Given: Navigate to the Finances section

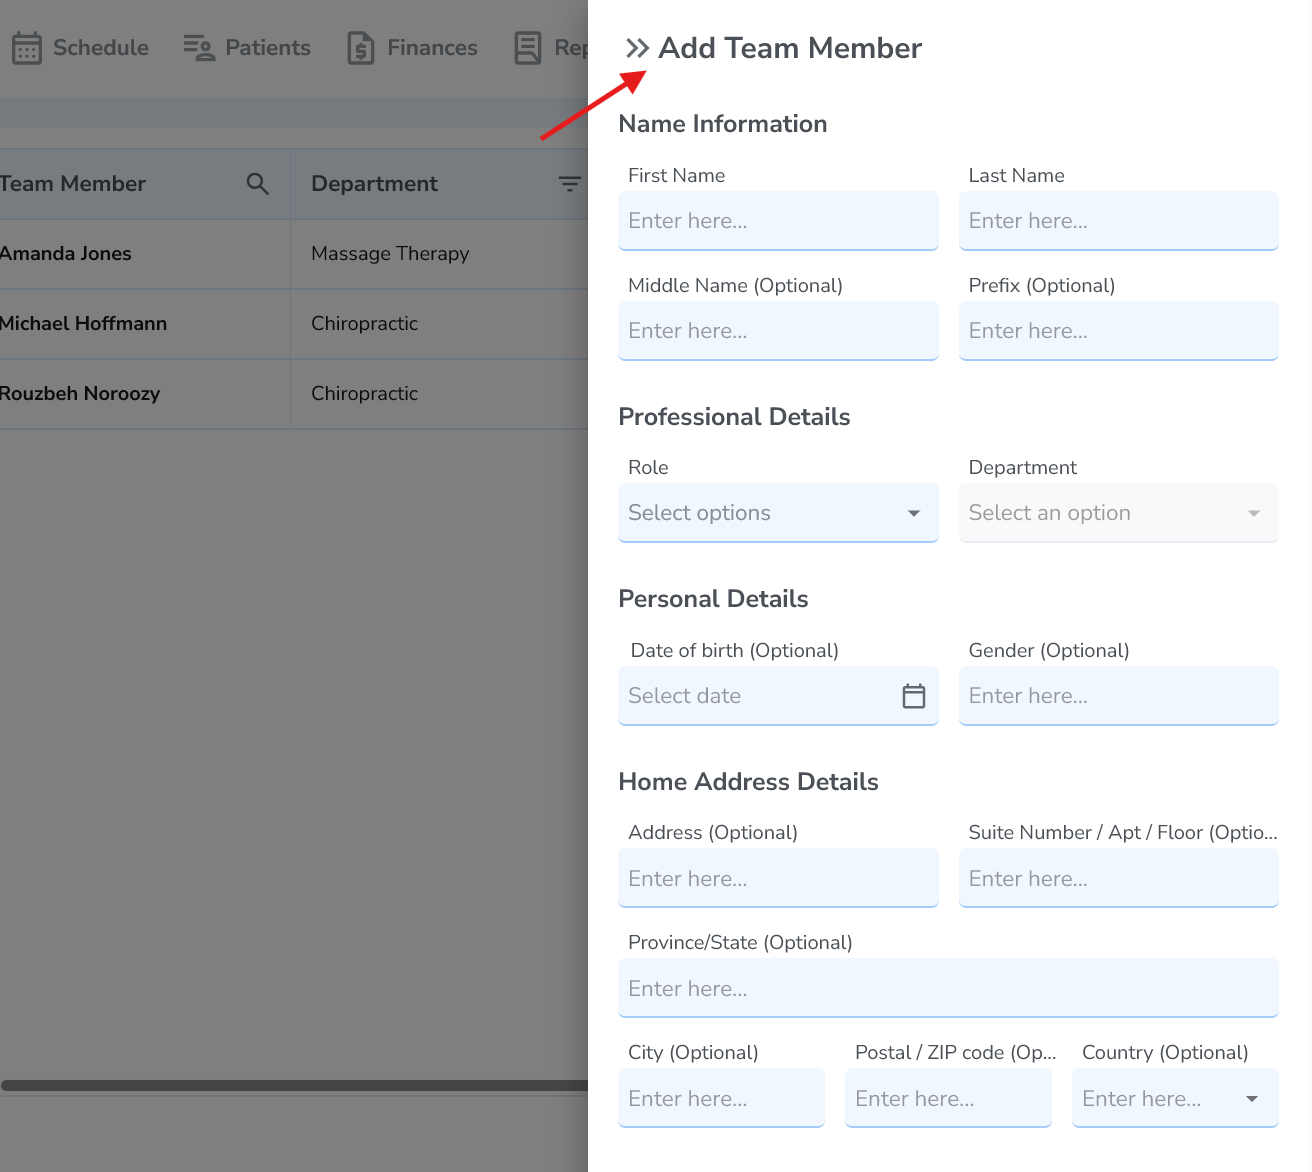Looking at the screenshot, I should 411,47.
